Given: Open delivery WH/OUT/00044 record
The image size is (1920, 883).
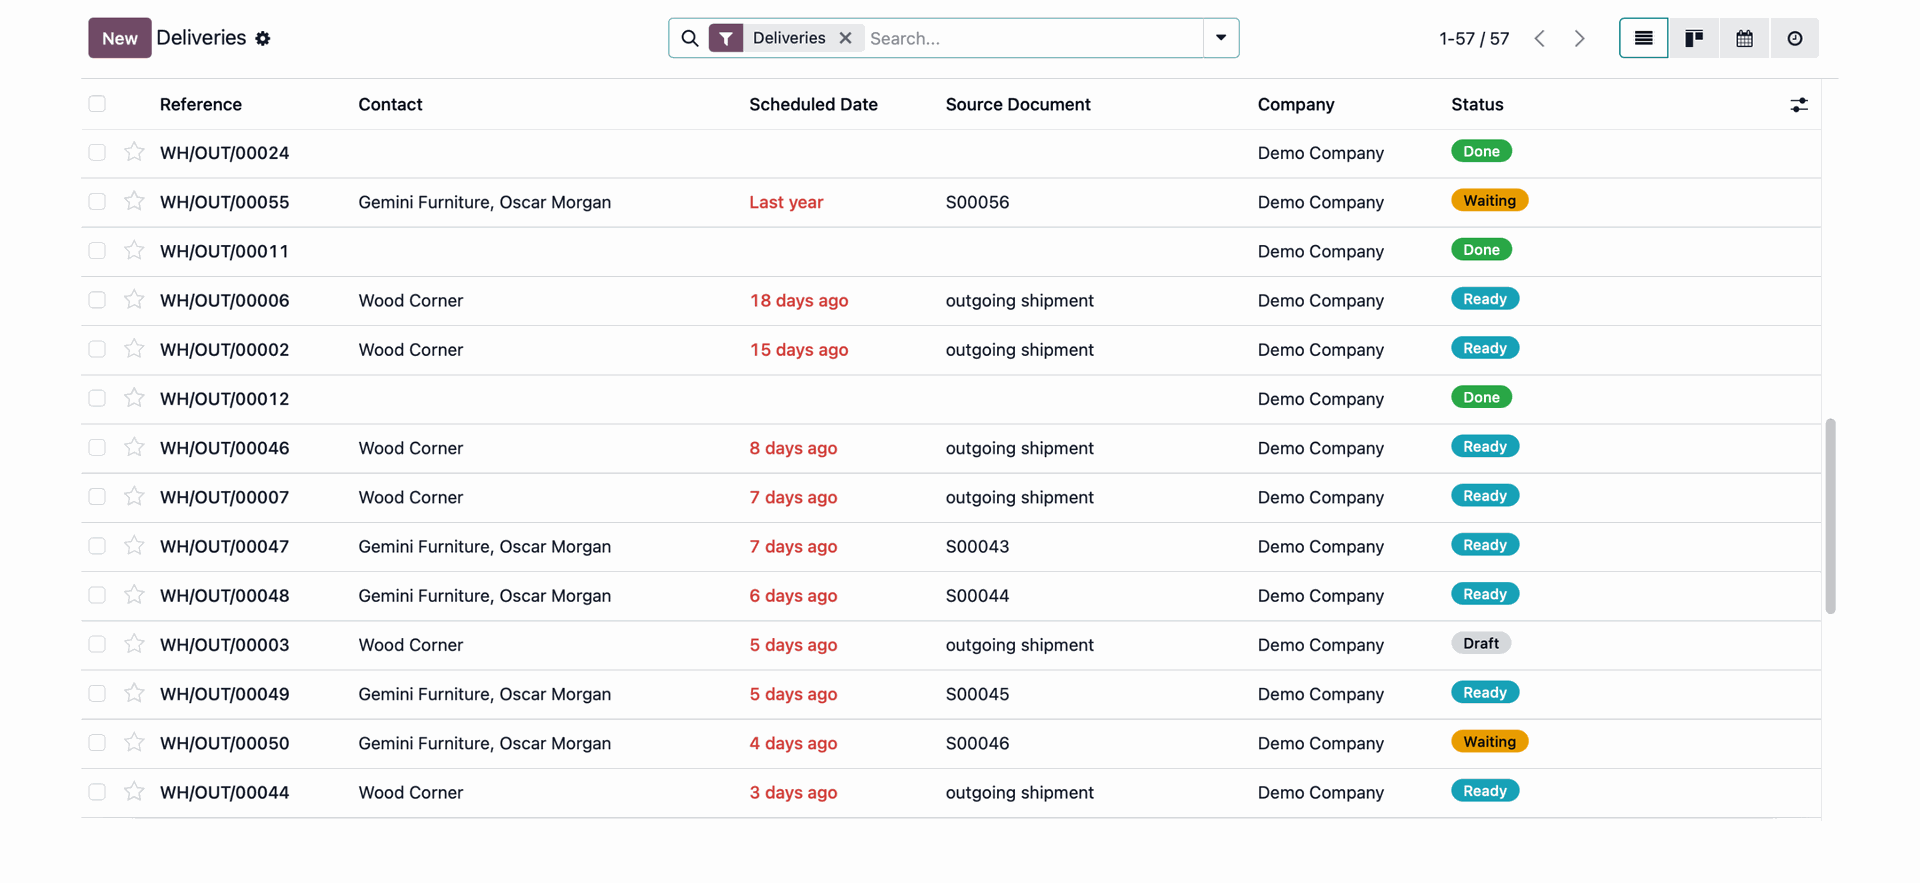Looking at the screenshot, I should (224, 793).
